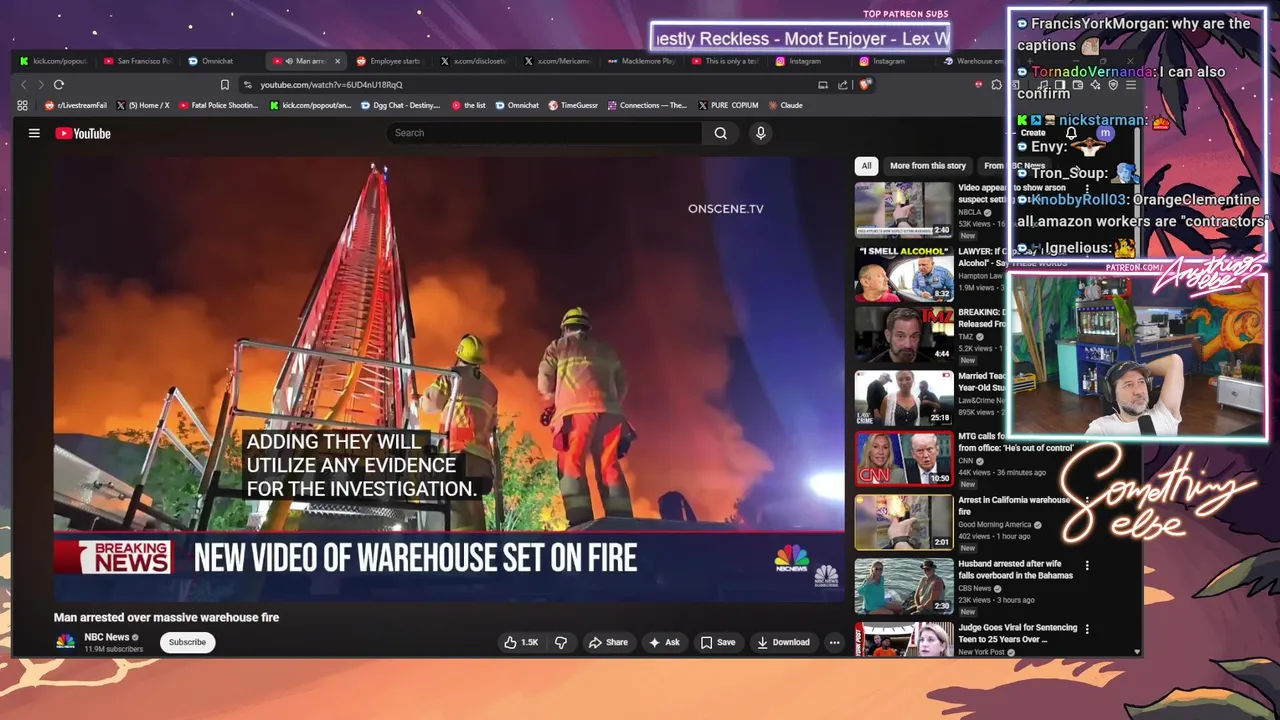The height and width of the screenshot is (720, 1280).
Task: Open the CNN 'MTG calls' video thumbnail
Action: coord(904,460)
